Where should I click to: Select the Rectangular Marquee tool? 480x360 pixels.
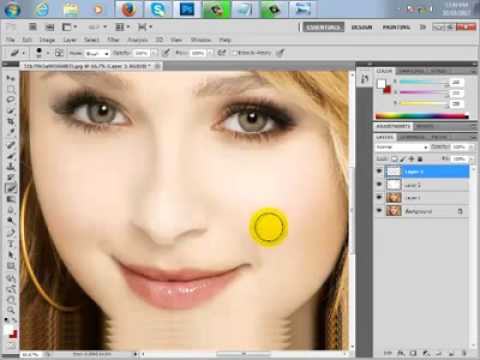click(x=11, y=89)
